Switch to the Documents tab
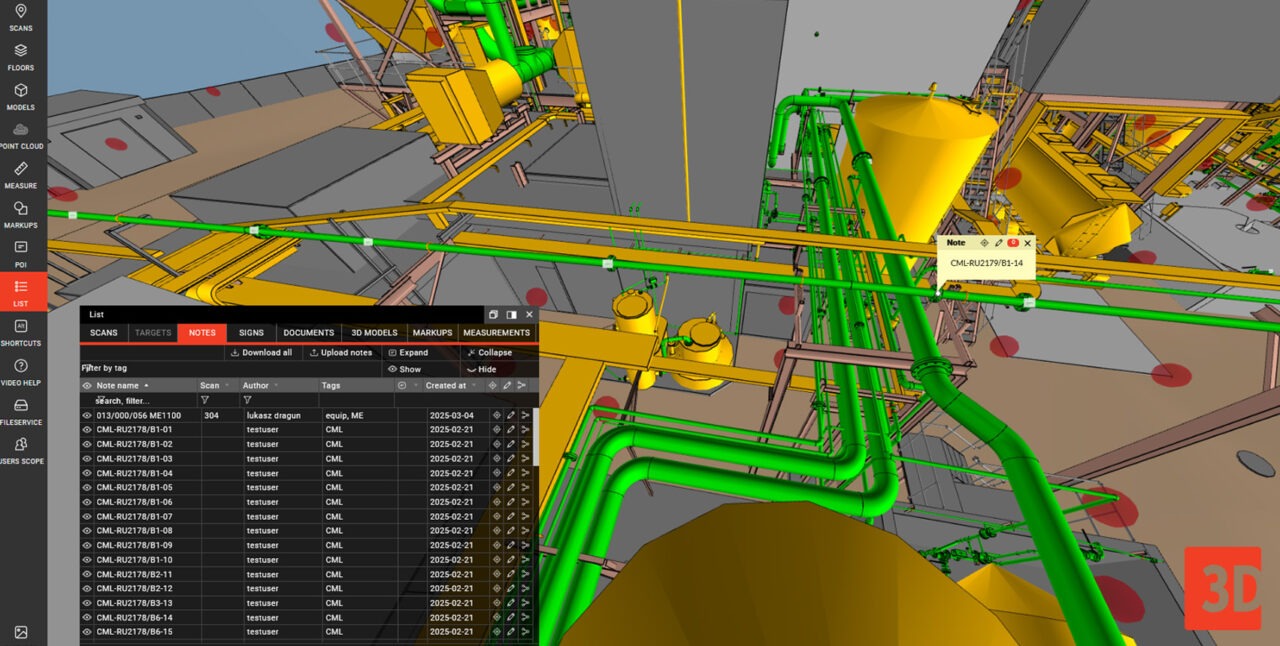This screenshot has height=646, width=1280. coord(308,332)
